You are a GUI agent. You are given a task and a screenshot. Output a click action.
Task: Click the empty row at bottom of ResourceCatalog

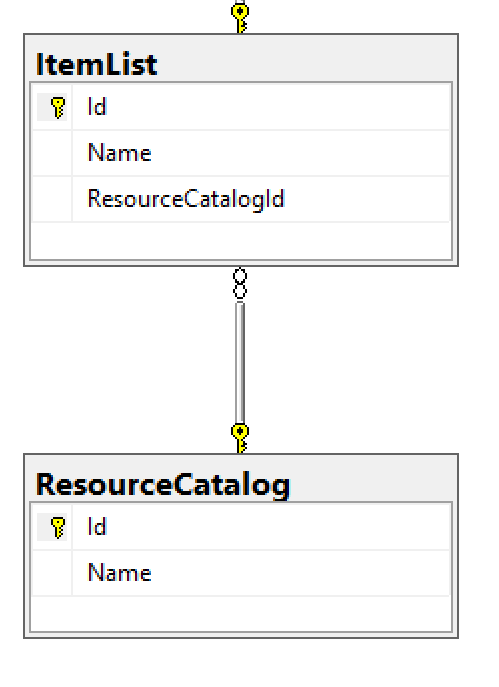pos(241,613)
